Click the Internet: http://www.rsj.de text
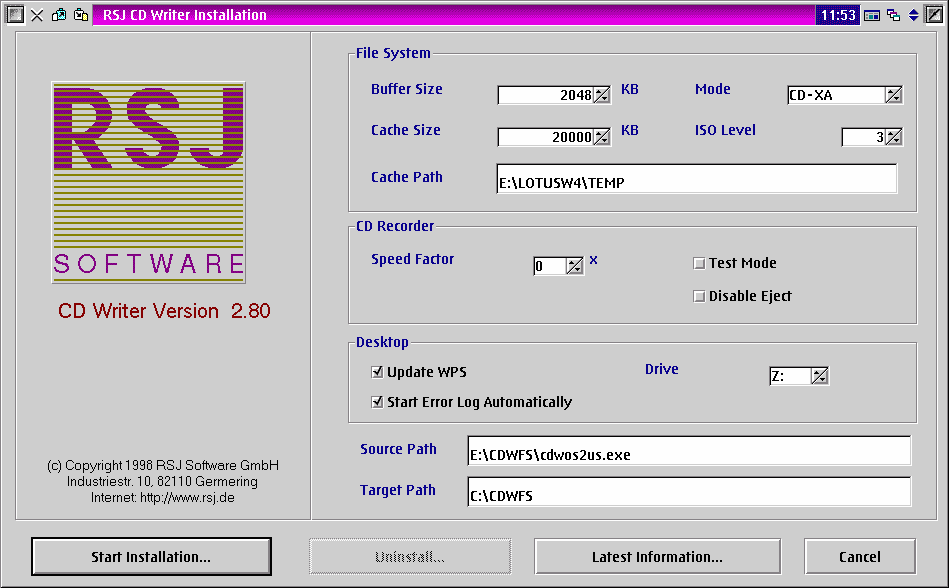This screenshot has height=588, width=949. pos(163,498)
